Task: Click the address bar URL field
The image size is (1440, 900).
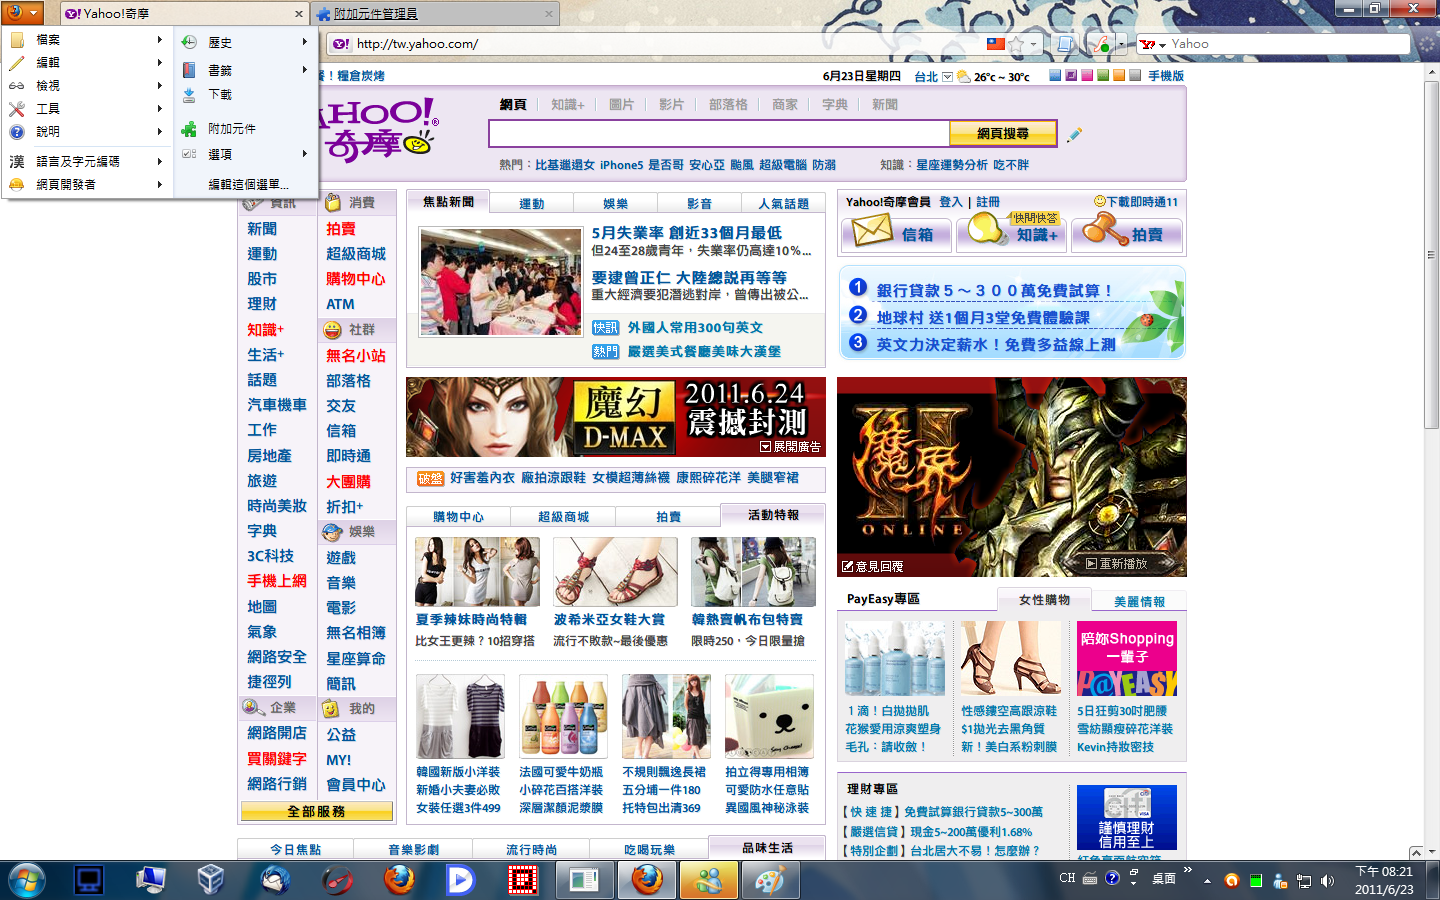Action: pyautogui.click(x=668, y=44)
